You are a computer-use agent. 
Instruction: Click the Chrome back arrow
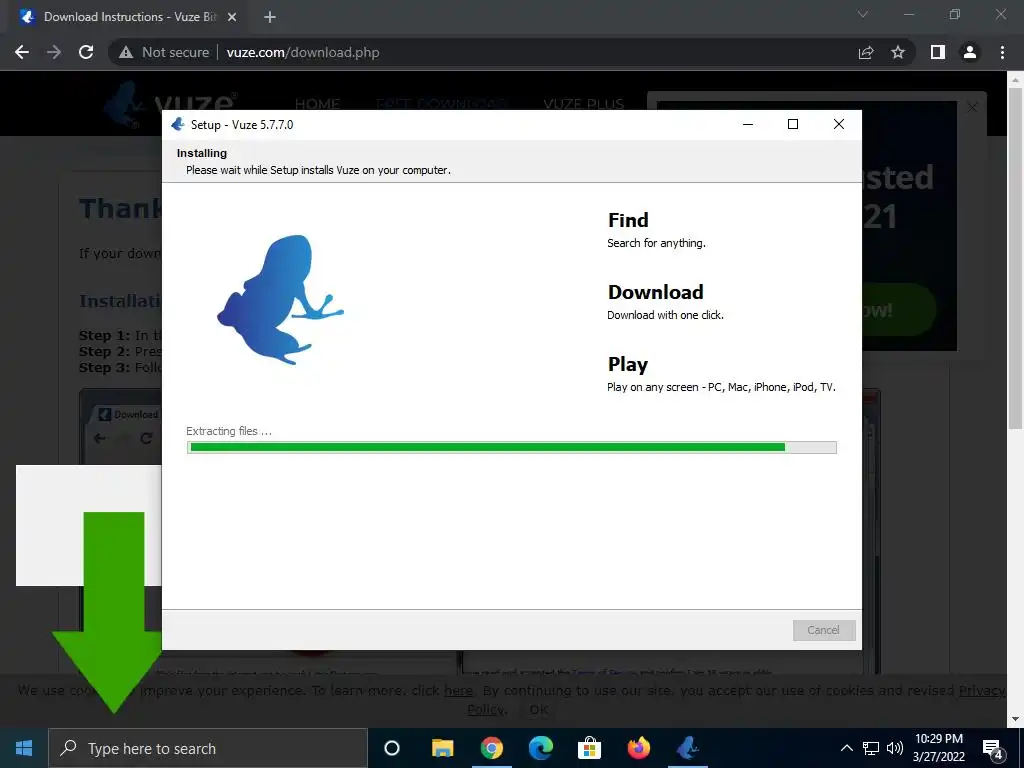tap(22, 52)
